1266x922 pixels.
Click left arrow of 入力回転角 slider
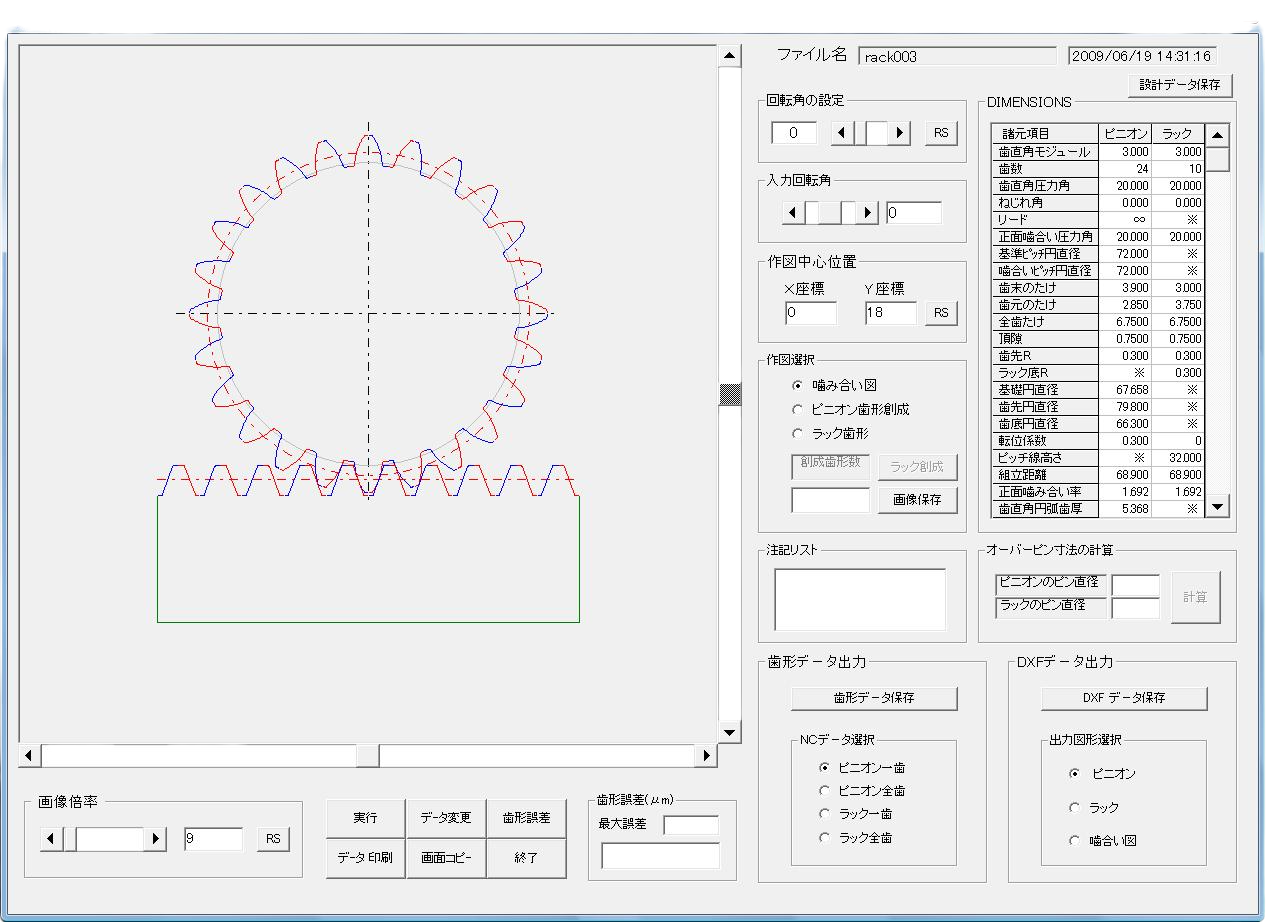pos(793,213)
